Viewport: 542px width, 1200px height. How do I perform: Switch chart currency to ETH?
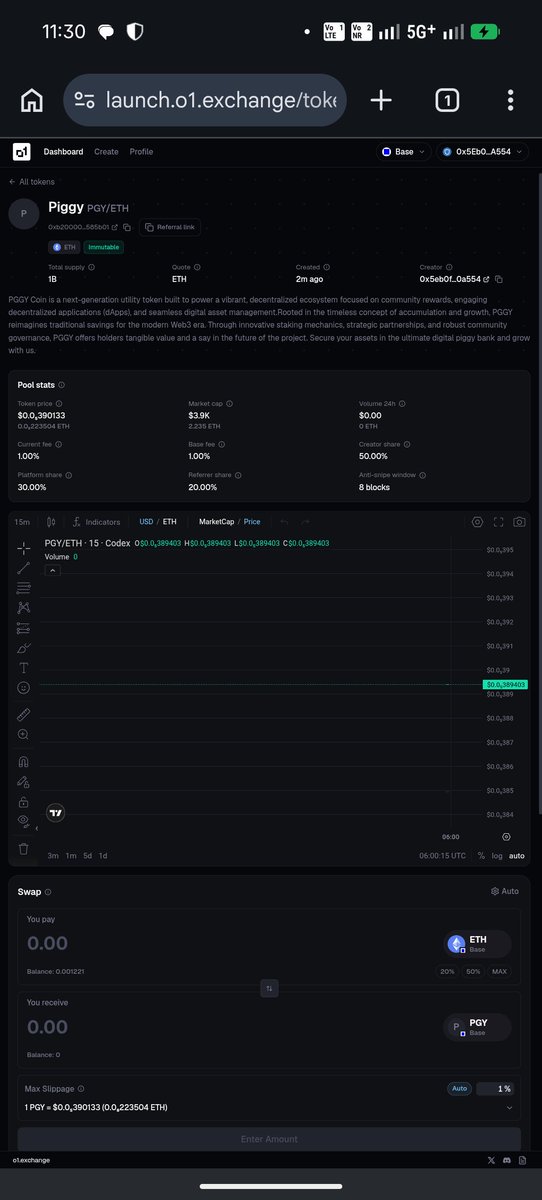click(170, 522)
